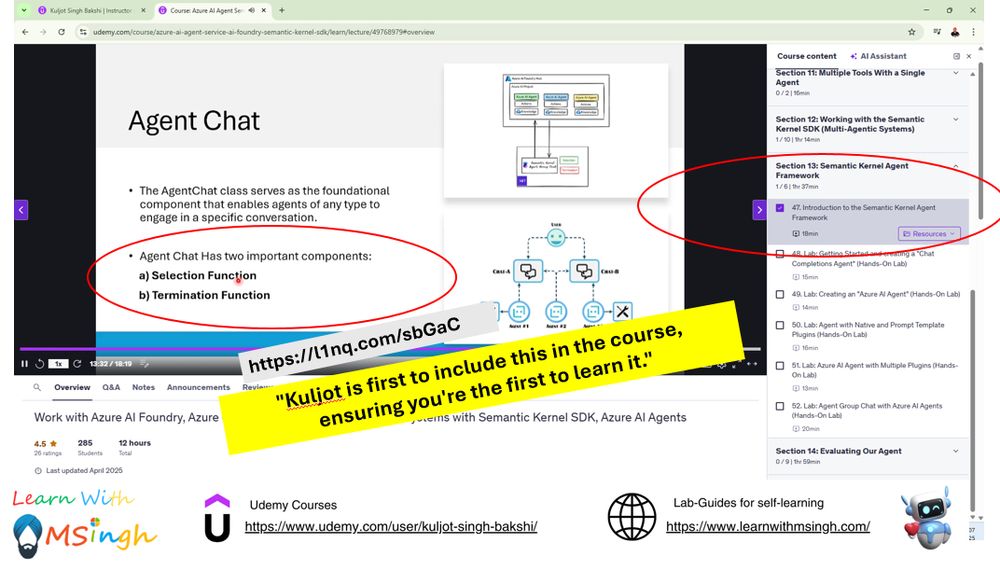Pause the lecture video

coord(24,363)
